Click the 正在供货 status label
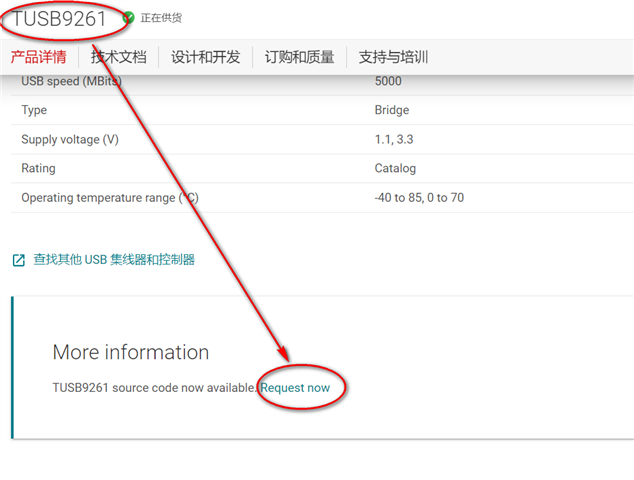The height and width of the screenshot is (480, 634). (161, 18)
